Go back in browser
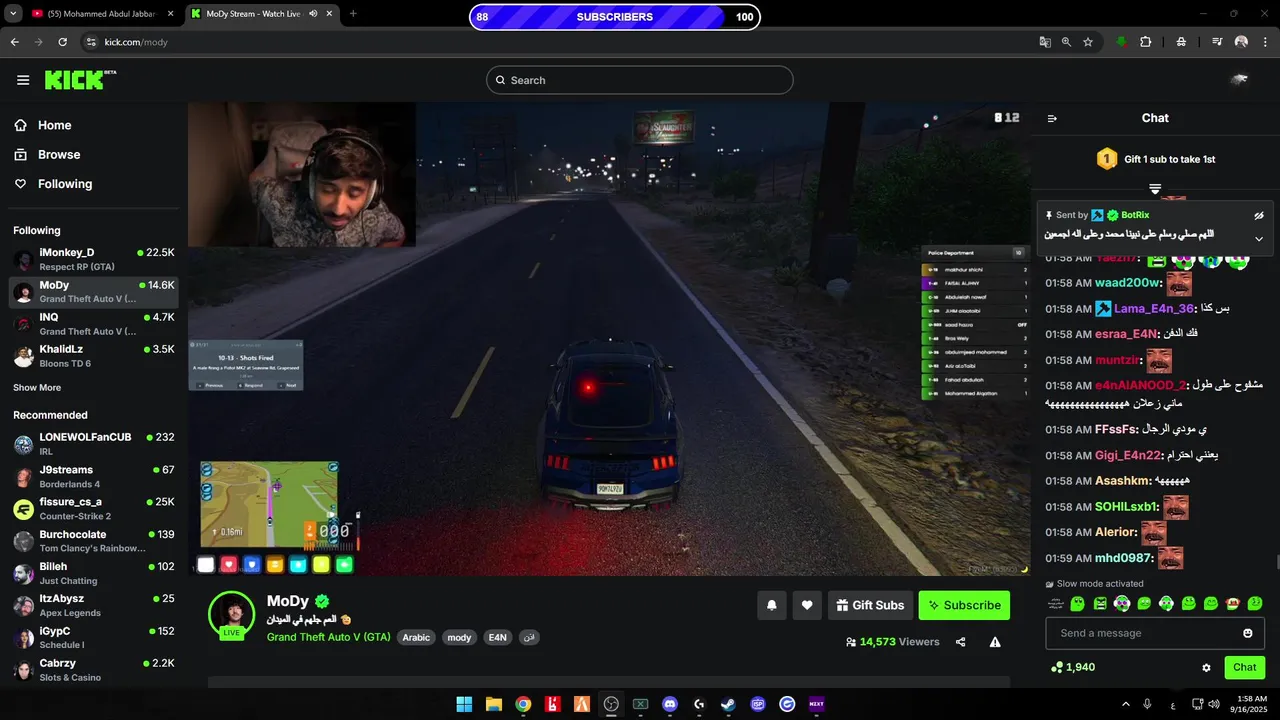The width and height of the screenshot is (1280, 720). [x=15, y=42]
